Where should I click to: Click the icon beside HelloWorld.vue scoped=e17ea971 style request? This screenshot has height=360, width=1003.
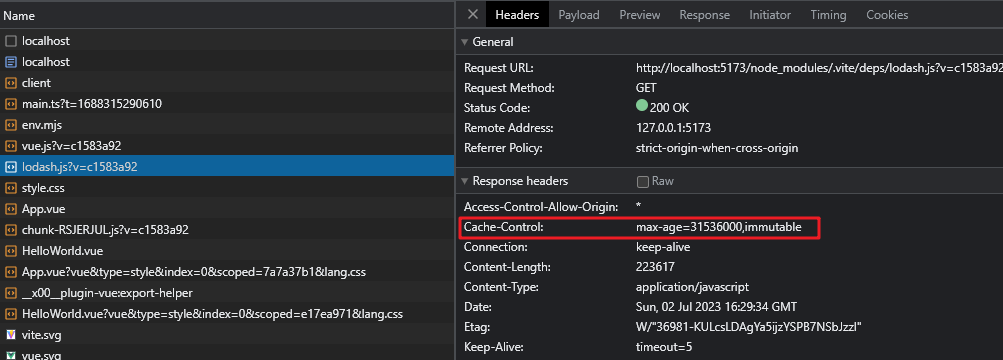tap(11, 315)
